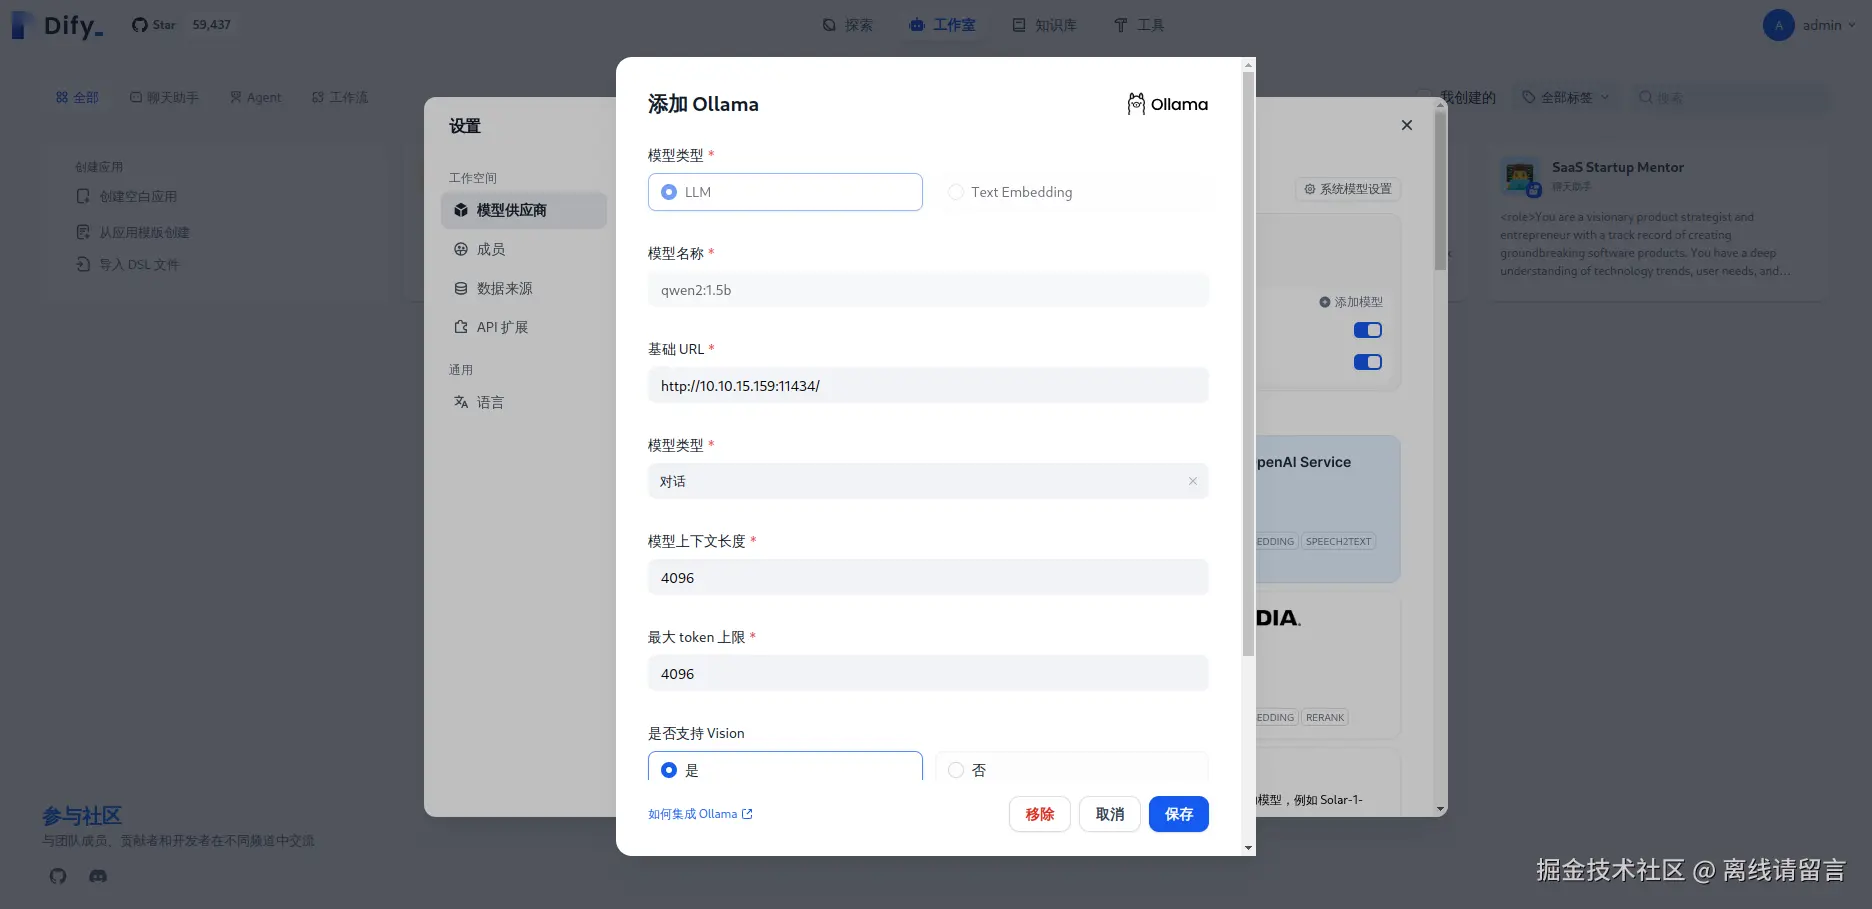Switch to the 工具 tab
The height and width of the screenshot is (909, 1872).
click(x=1139, y=25)
